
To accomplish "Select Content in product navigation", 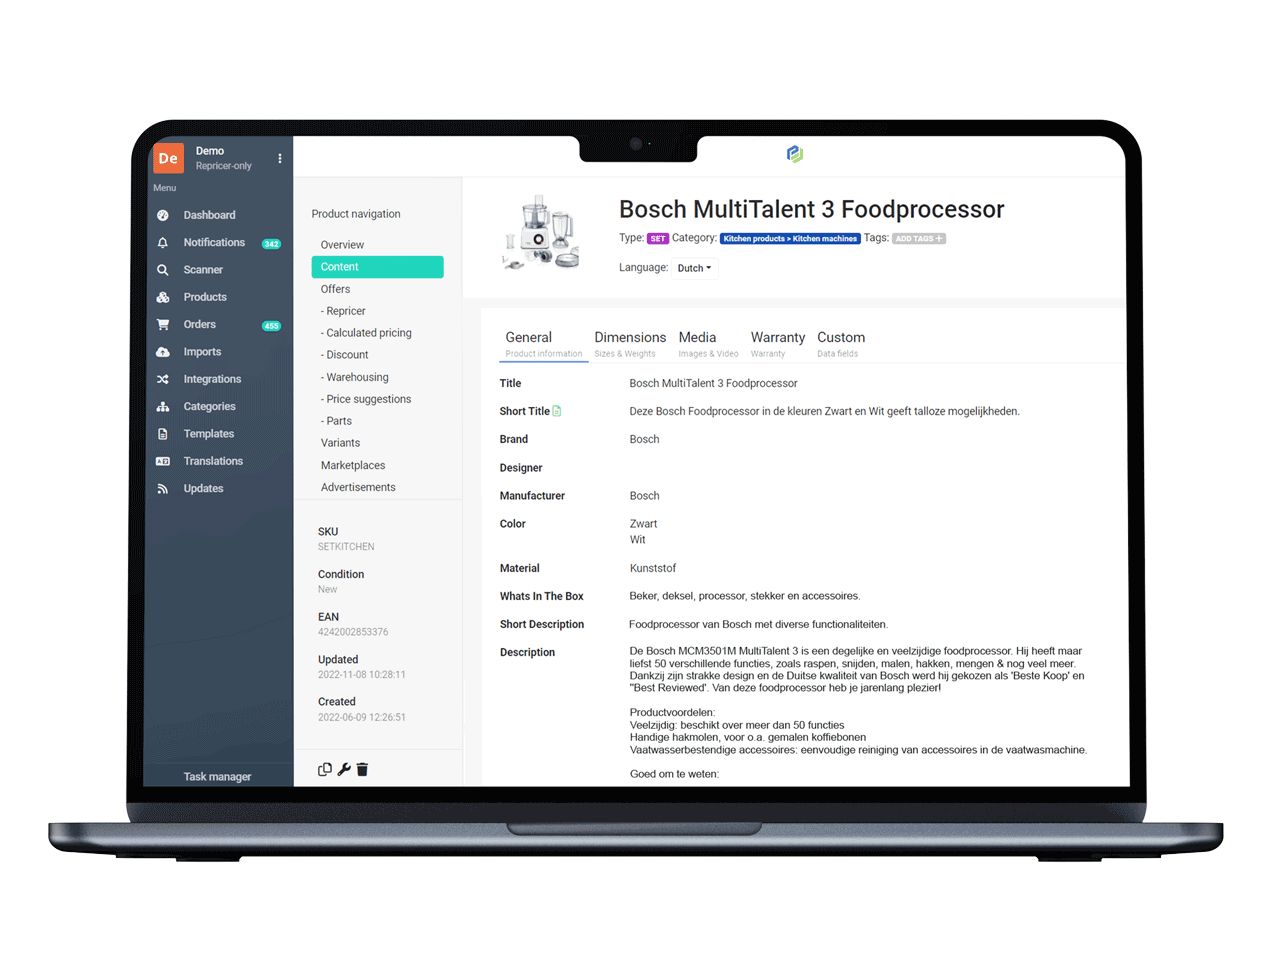I will (377, 267).
